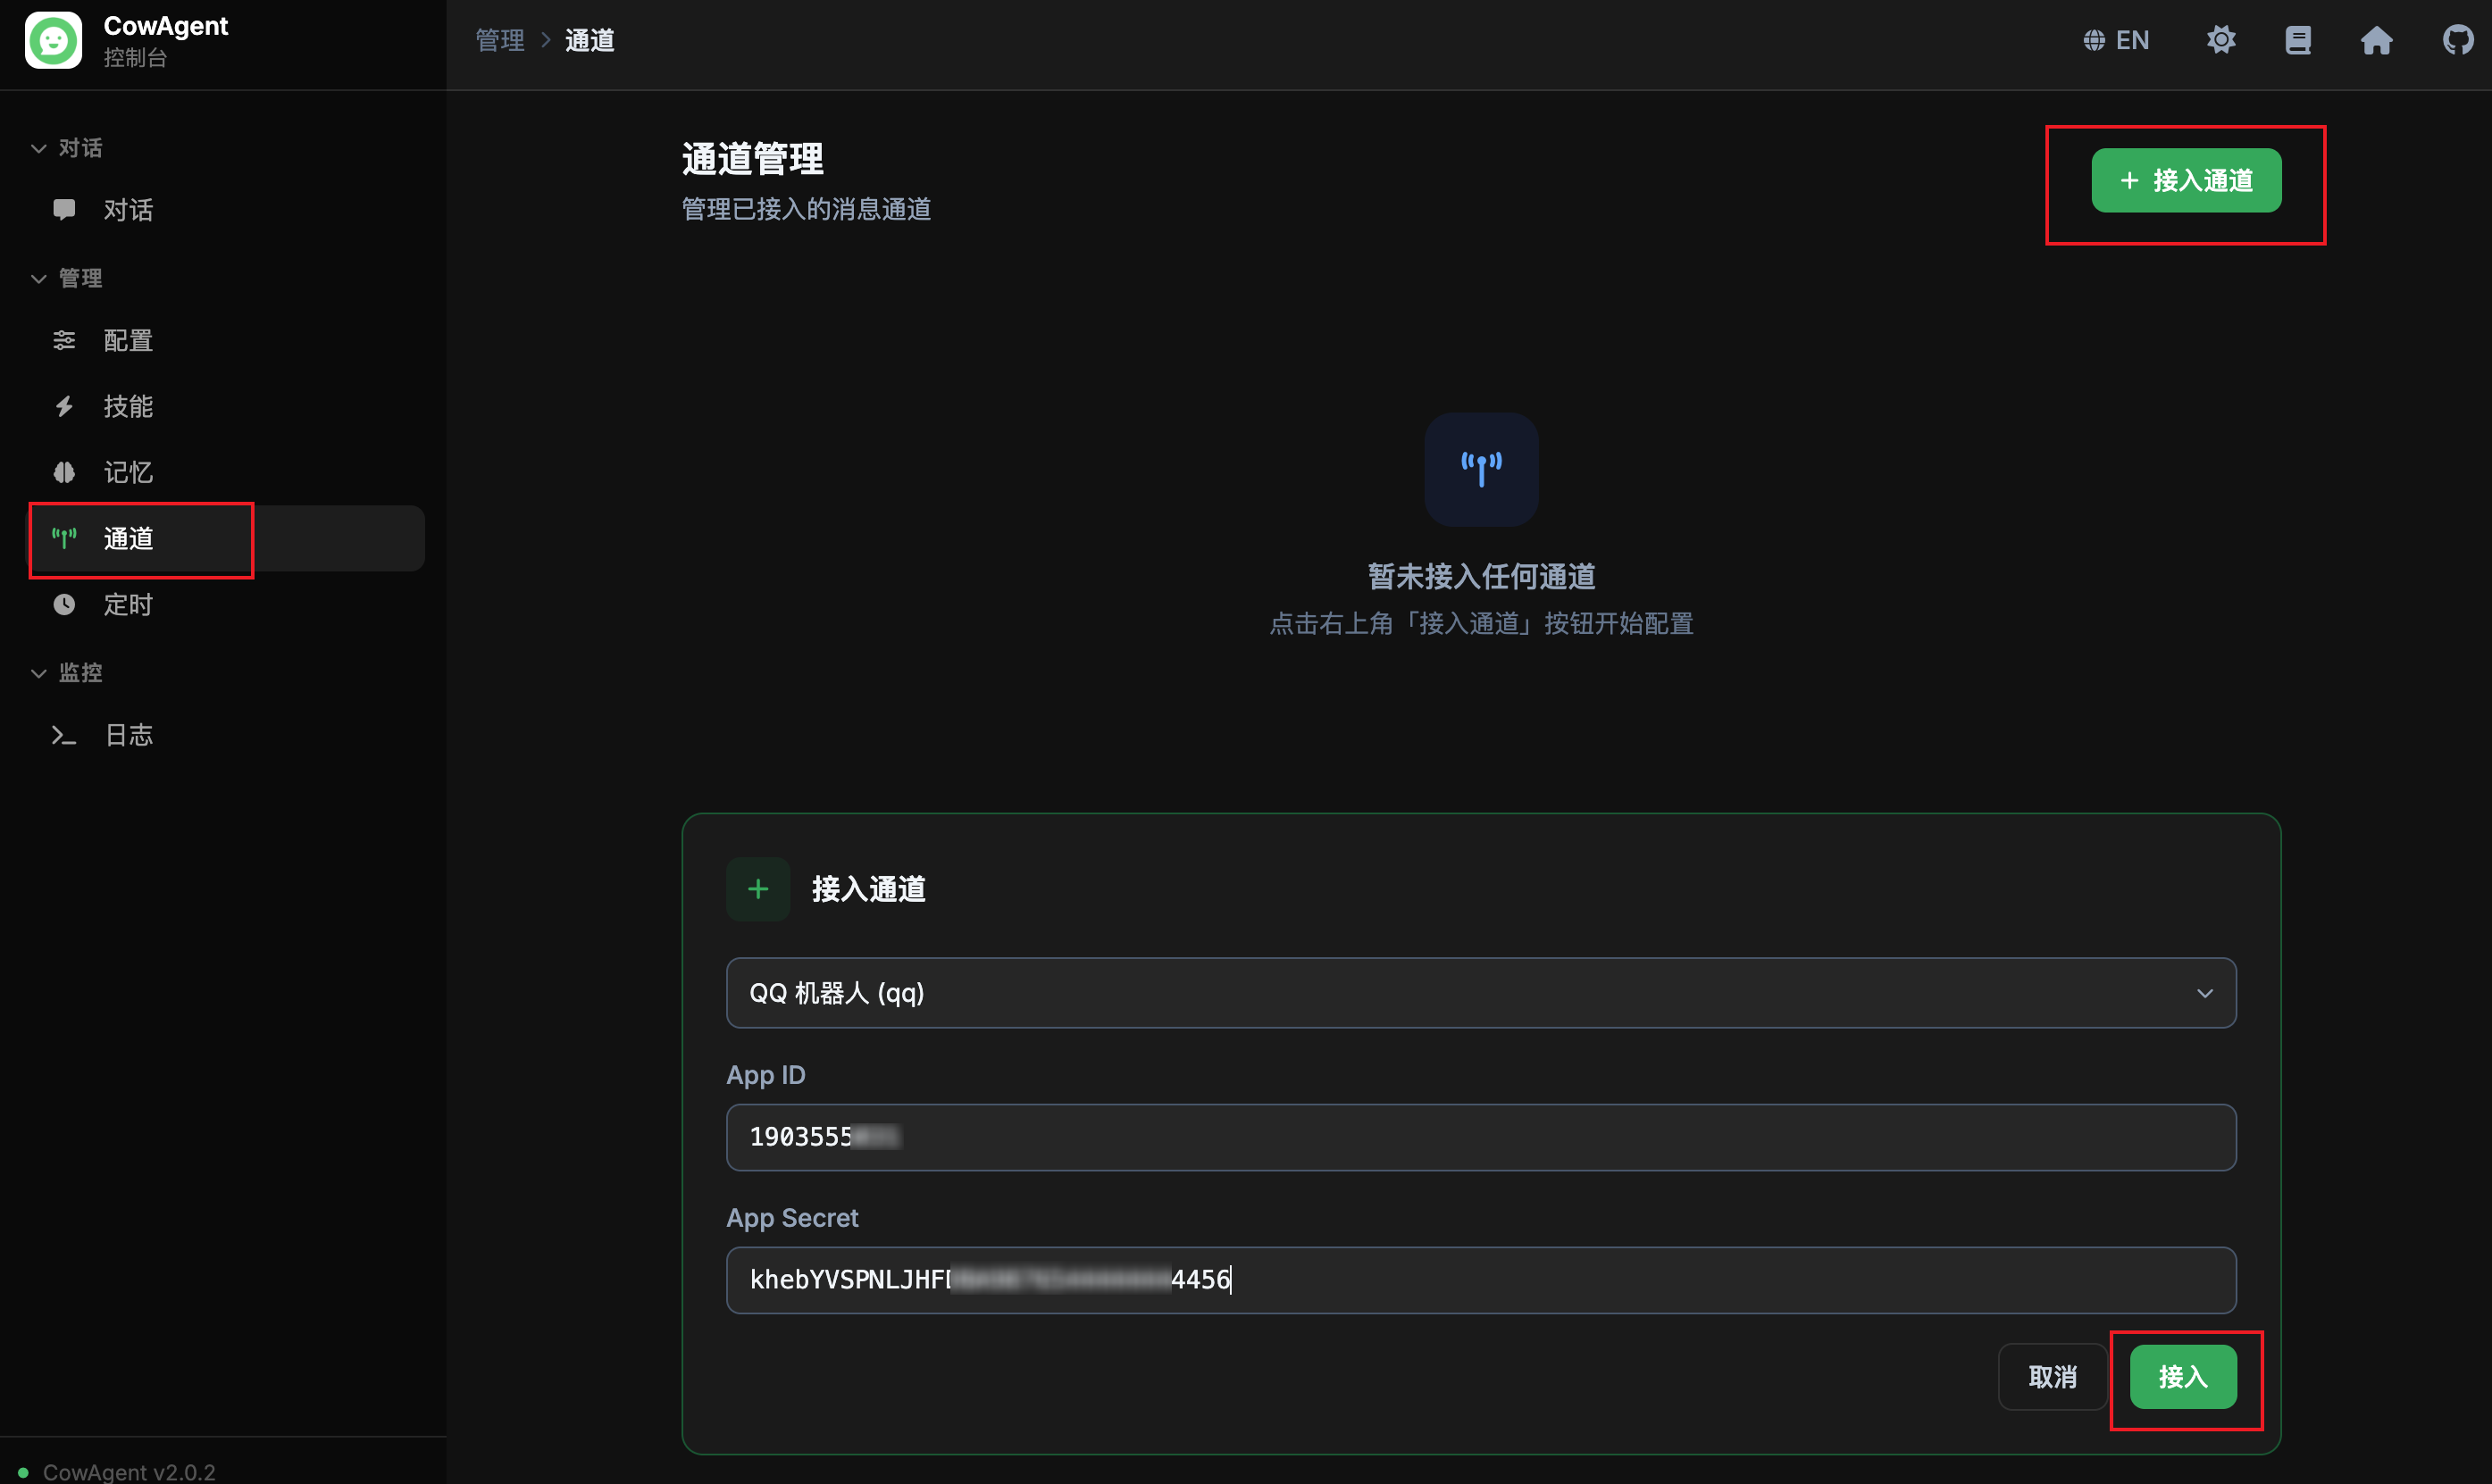The height and width of the screenshot is (1484, 2492).
Task: Click 取消 to cancel form
Action: tap(2052, 1377)
